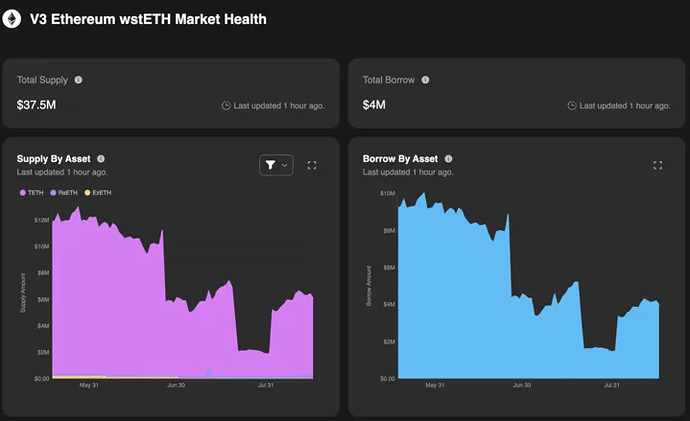Viewport: 690px width, 421px height.
Task: Click the Ethereum logo in the header
Action: 13,18
